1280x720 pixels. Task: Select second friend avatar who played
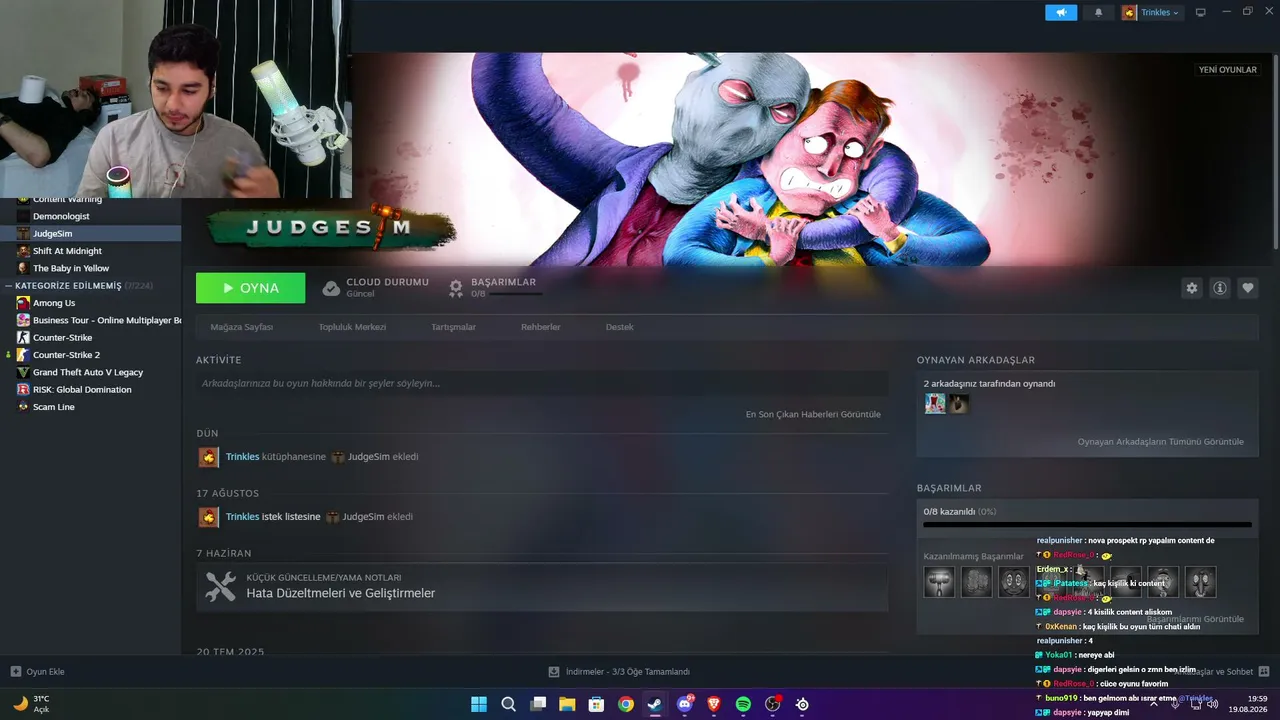pyautogui.click(x=959, y=404)
